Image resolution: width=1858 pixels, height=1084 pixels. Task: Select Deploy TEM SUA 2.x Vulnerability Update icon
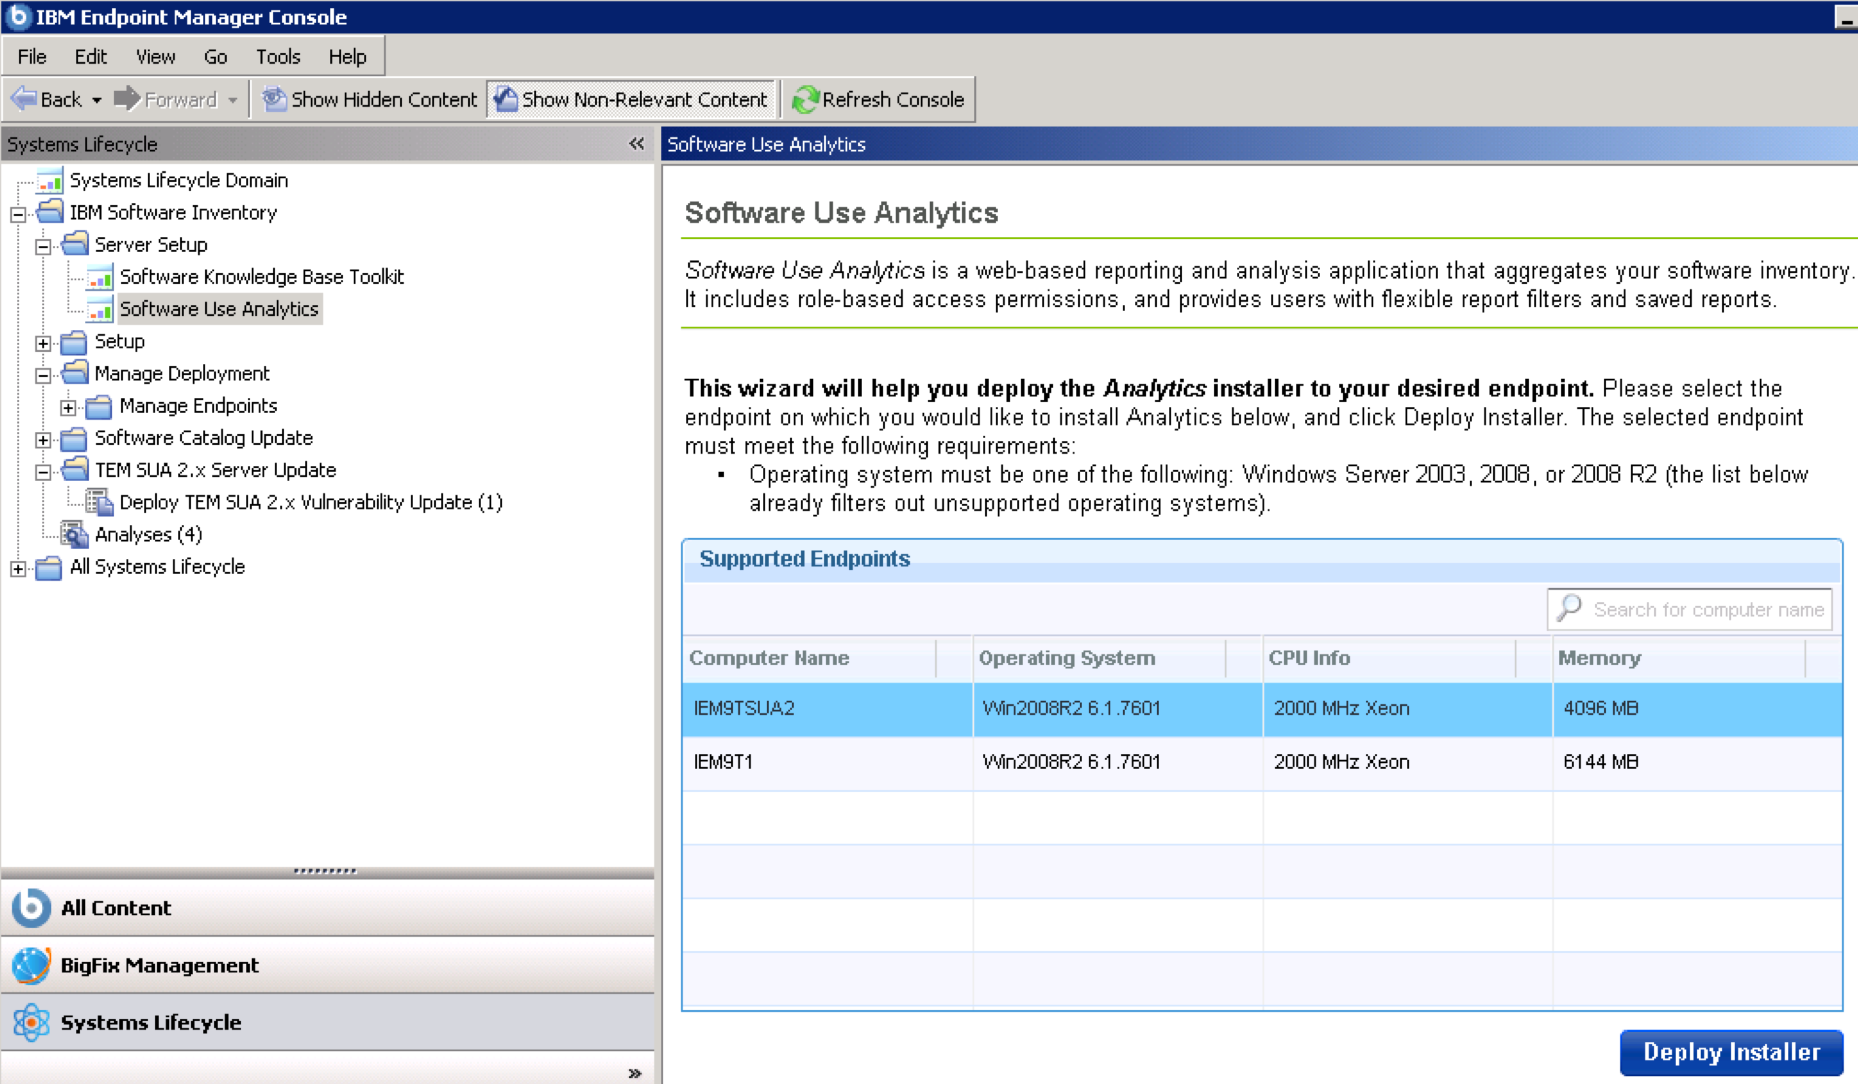coord(99,502)
